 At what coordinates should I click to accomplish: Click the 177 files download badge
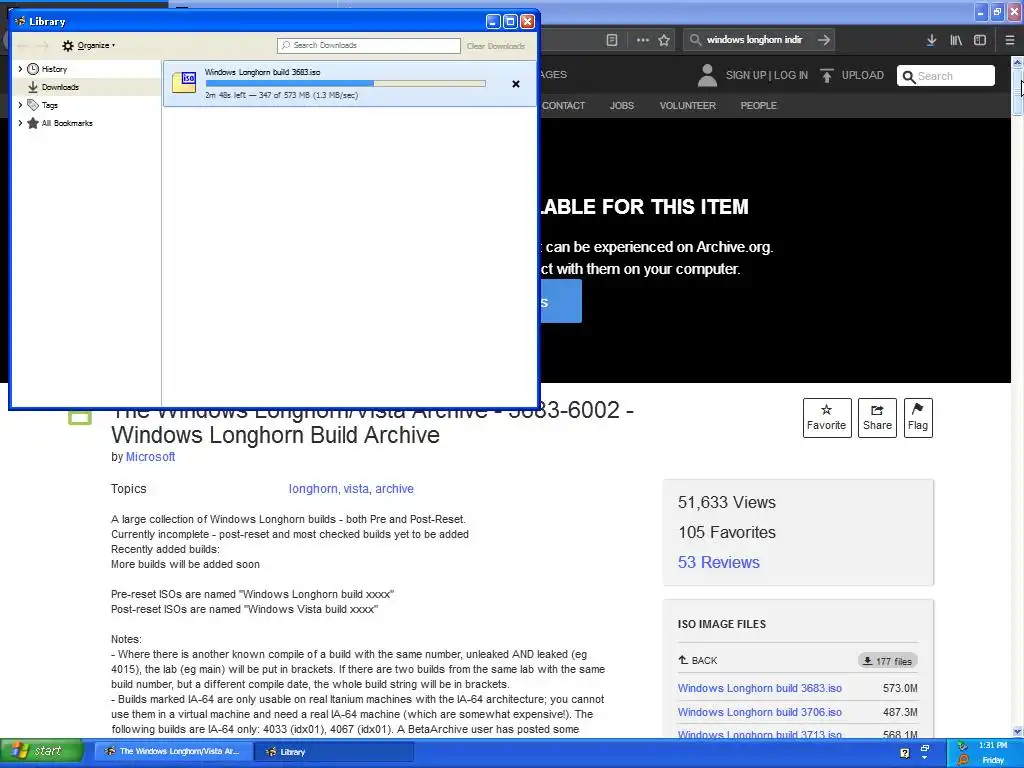888,661
